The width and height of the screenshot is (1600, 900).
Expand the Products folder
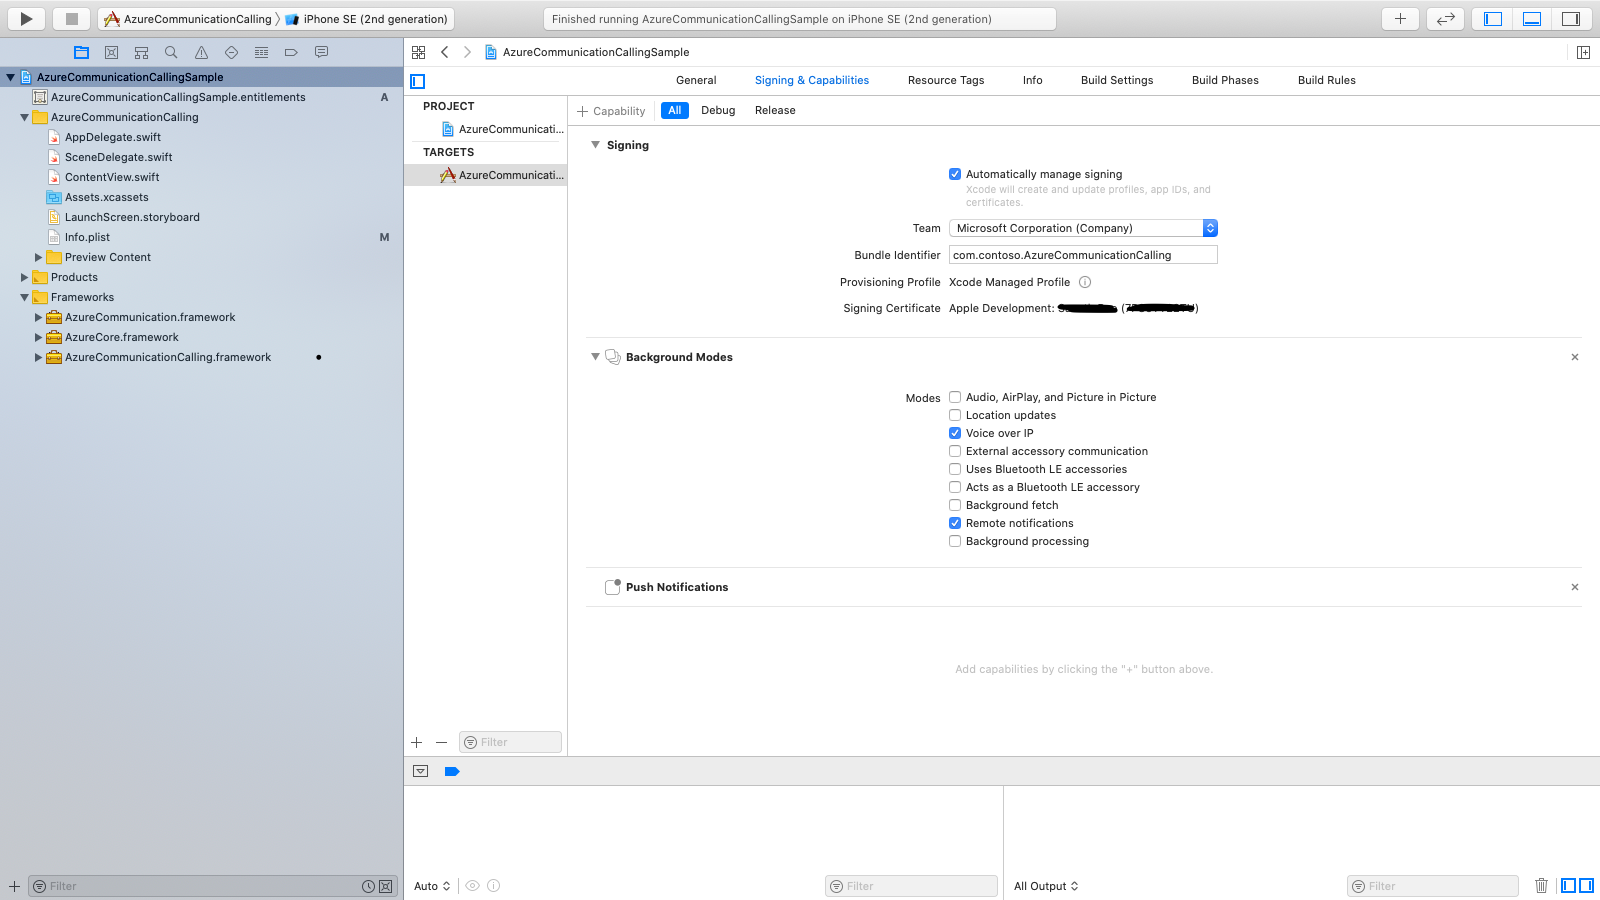25,277
